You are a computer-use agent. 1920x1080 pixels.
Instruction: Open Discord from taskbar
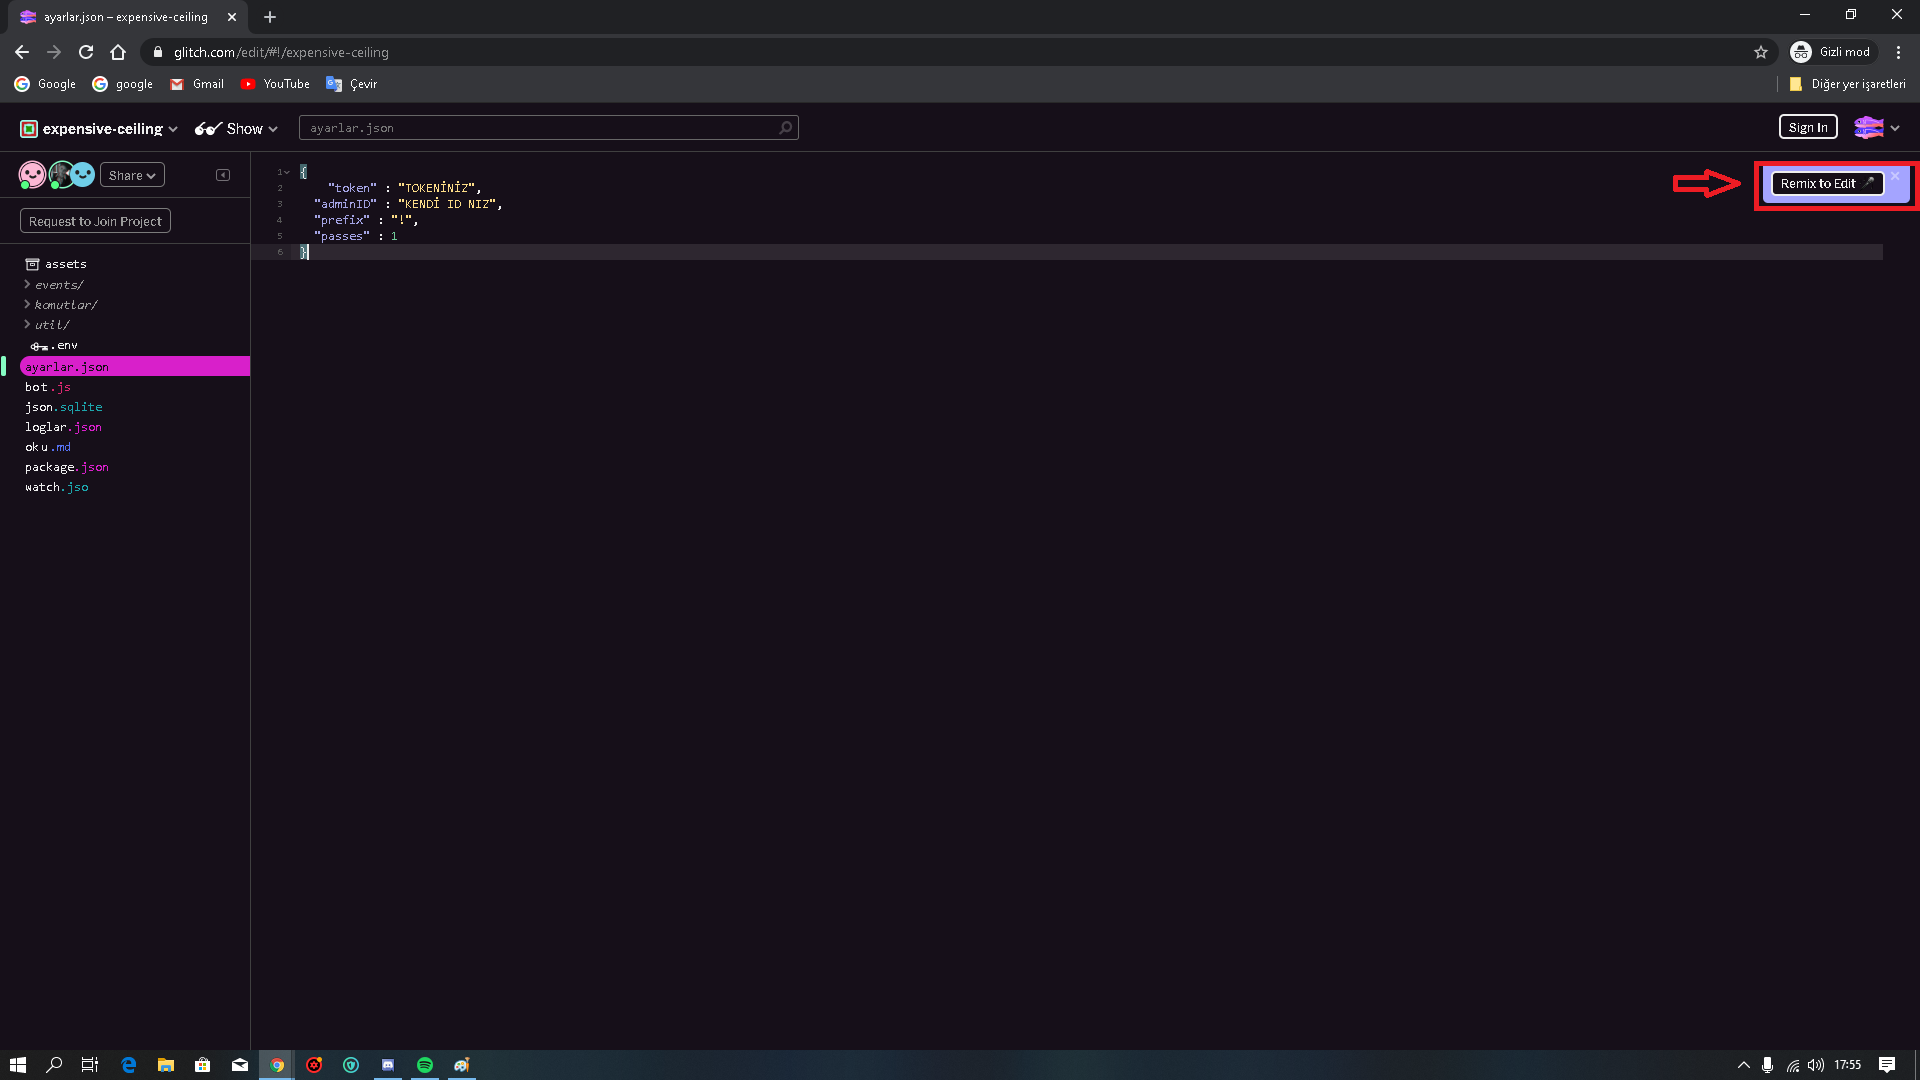pyautogui.click(x=388, y=1065)
